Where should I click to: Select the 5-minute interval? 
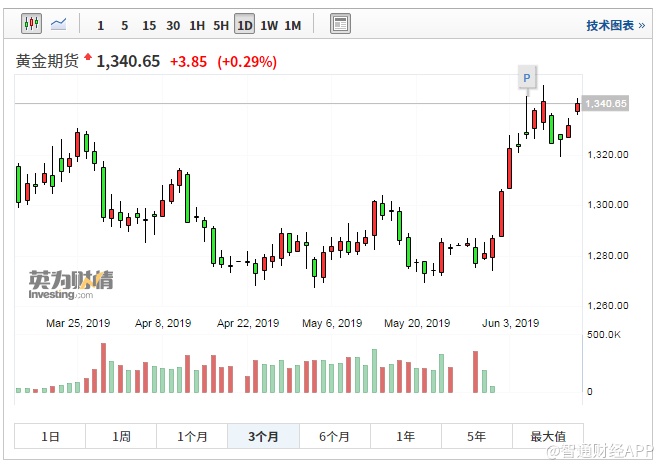click(x=124, y=25)
